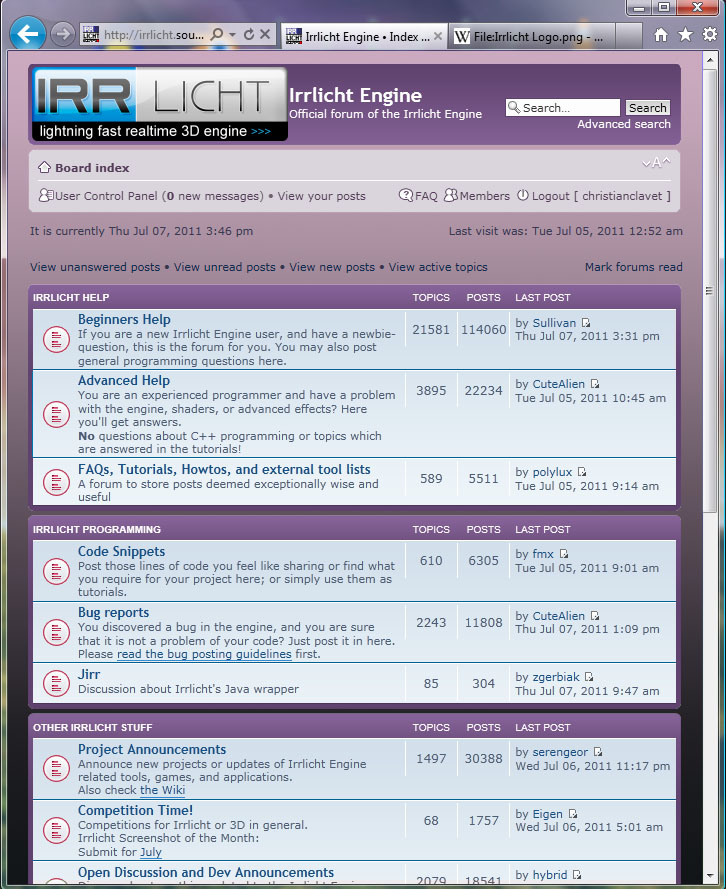Close the Irrlicht Engine Index tab
The height and width of the screenshot is (889, 726).
click(438, 37)
